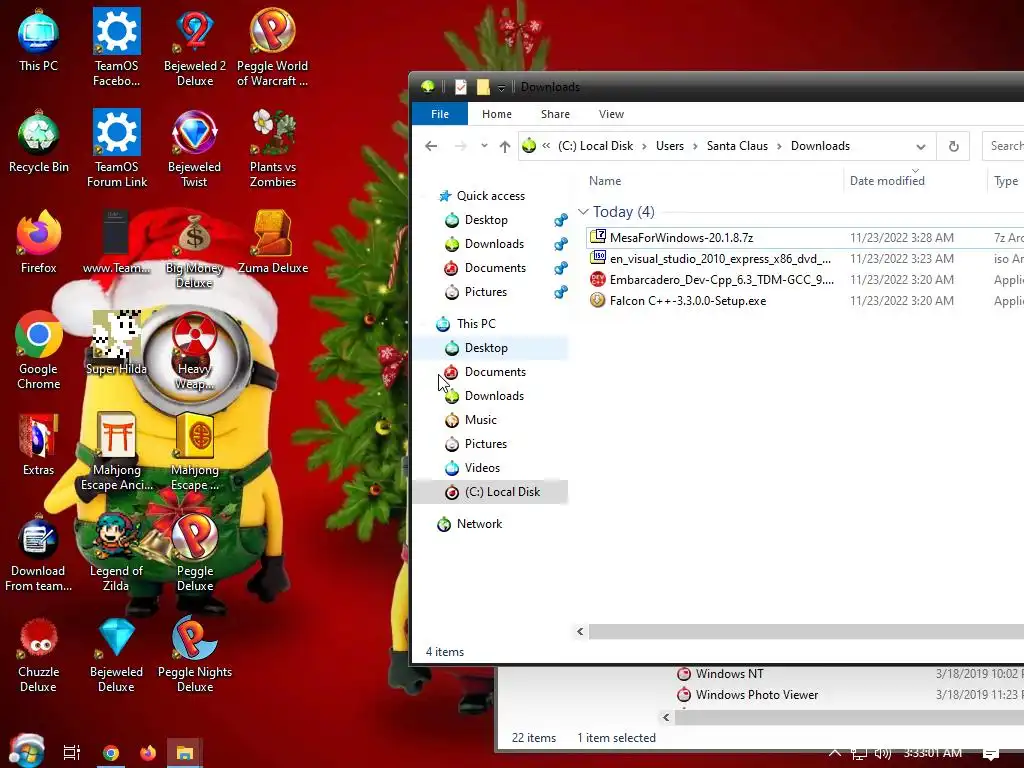Image resolution: width=1024 pixels, height=768 pixels.
Task: Click the clock in system tray
Action: click(932, 753)
